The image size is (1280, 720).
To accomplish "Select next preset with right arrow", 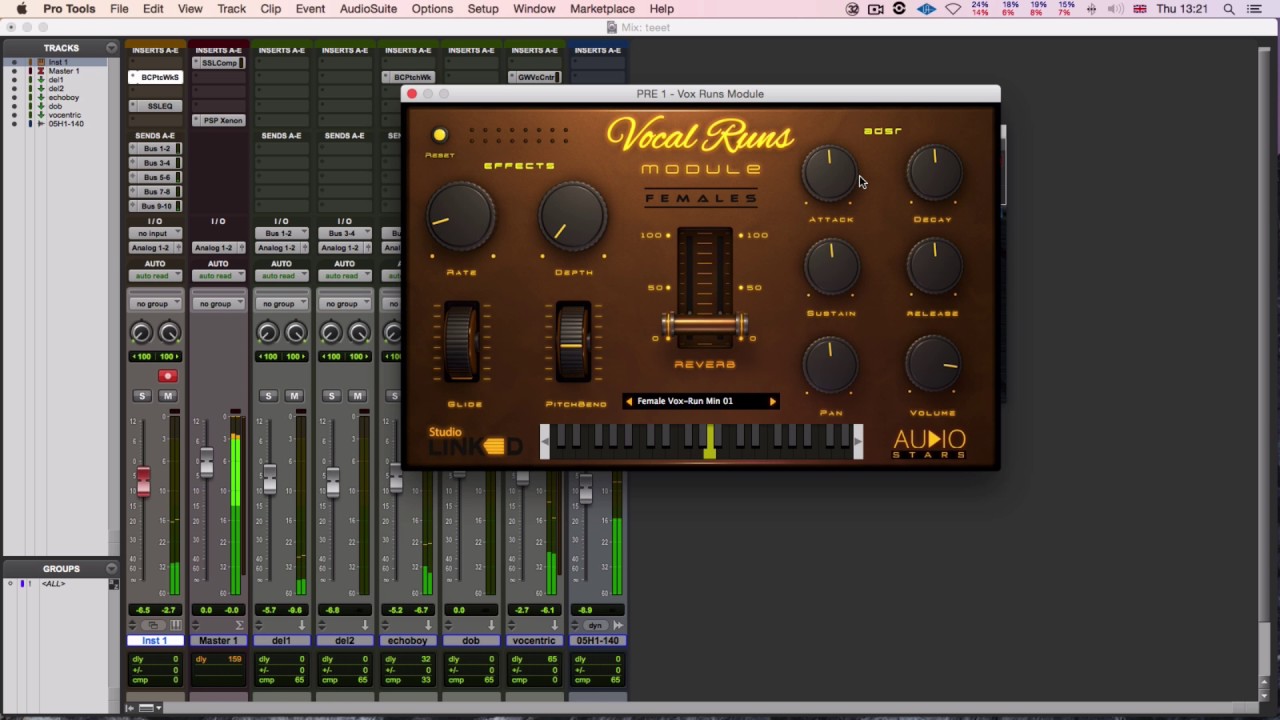I will 772,401.
